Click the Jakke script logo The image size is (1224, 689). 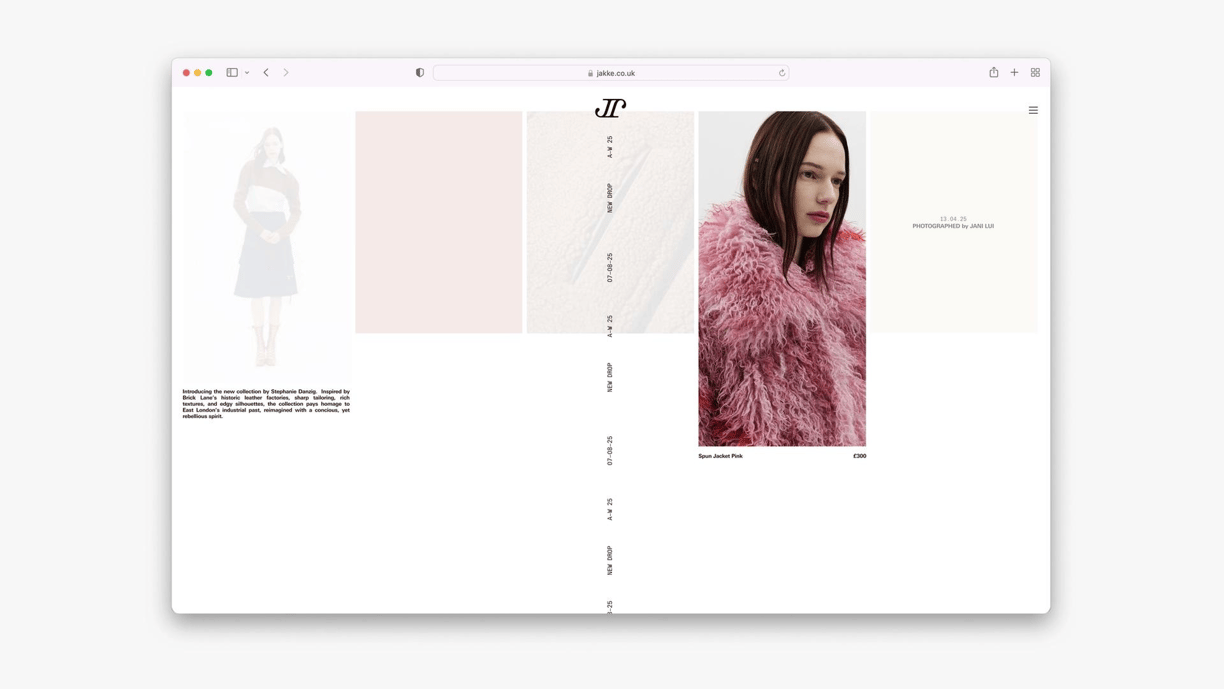coord(610,108)
